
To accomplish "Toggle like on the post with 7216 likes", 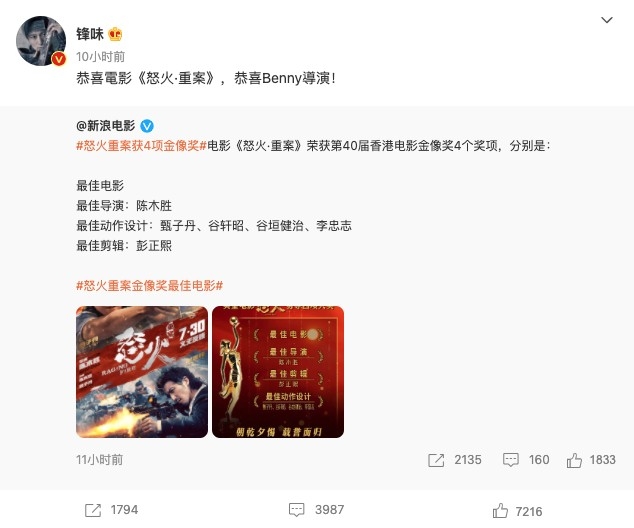I will coord(500,511).
